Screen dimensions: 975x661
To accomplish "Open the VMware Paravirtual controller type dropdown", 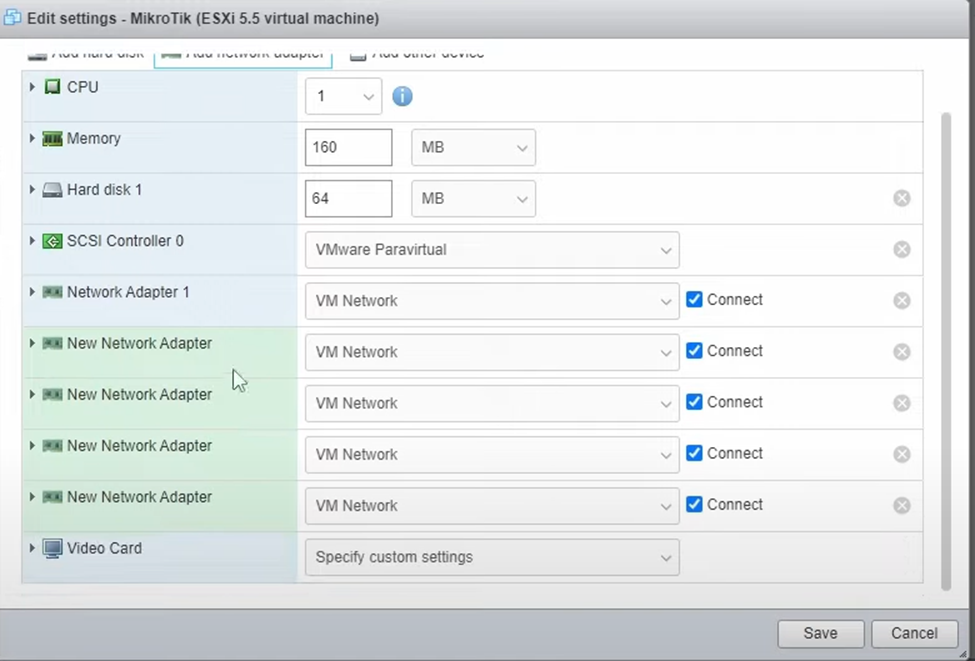I will [x=491, y=250].
